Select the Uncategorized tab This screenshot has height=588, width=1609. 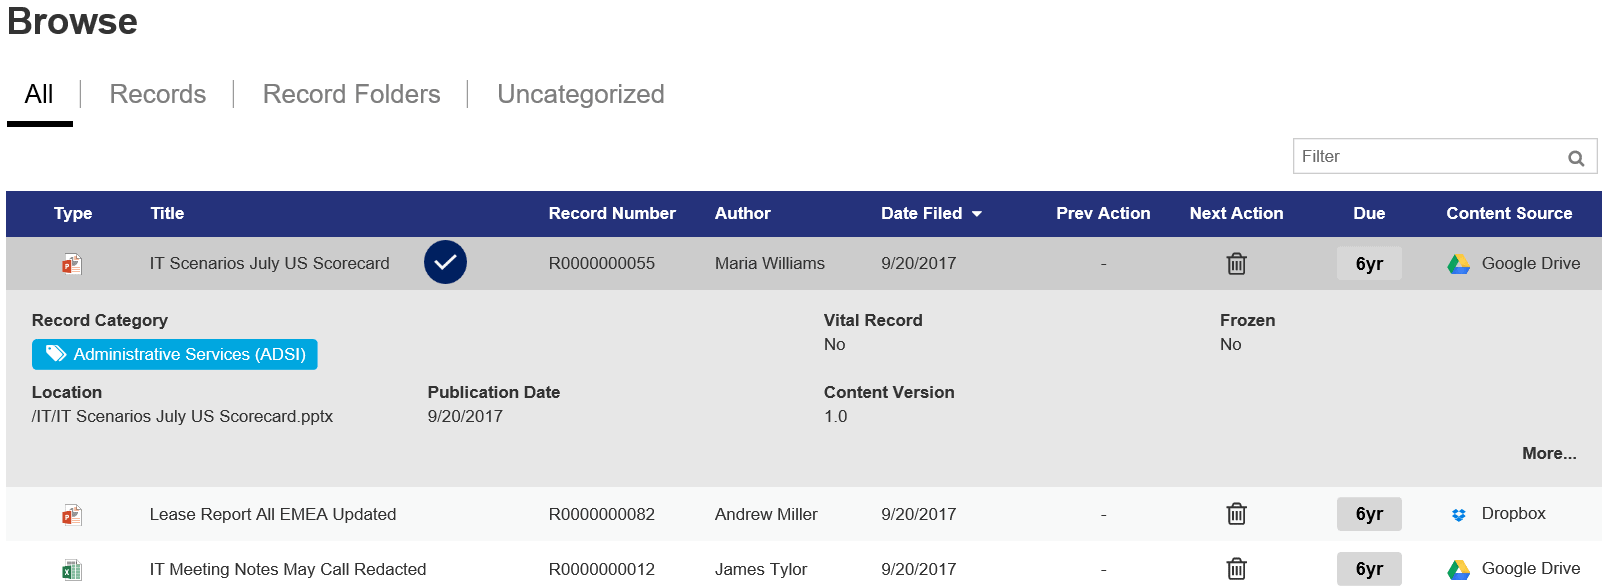(581, 94)
